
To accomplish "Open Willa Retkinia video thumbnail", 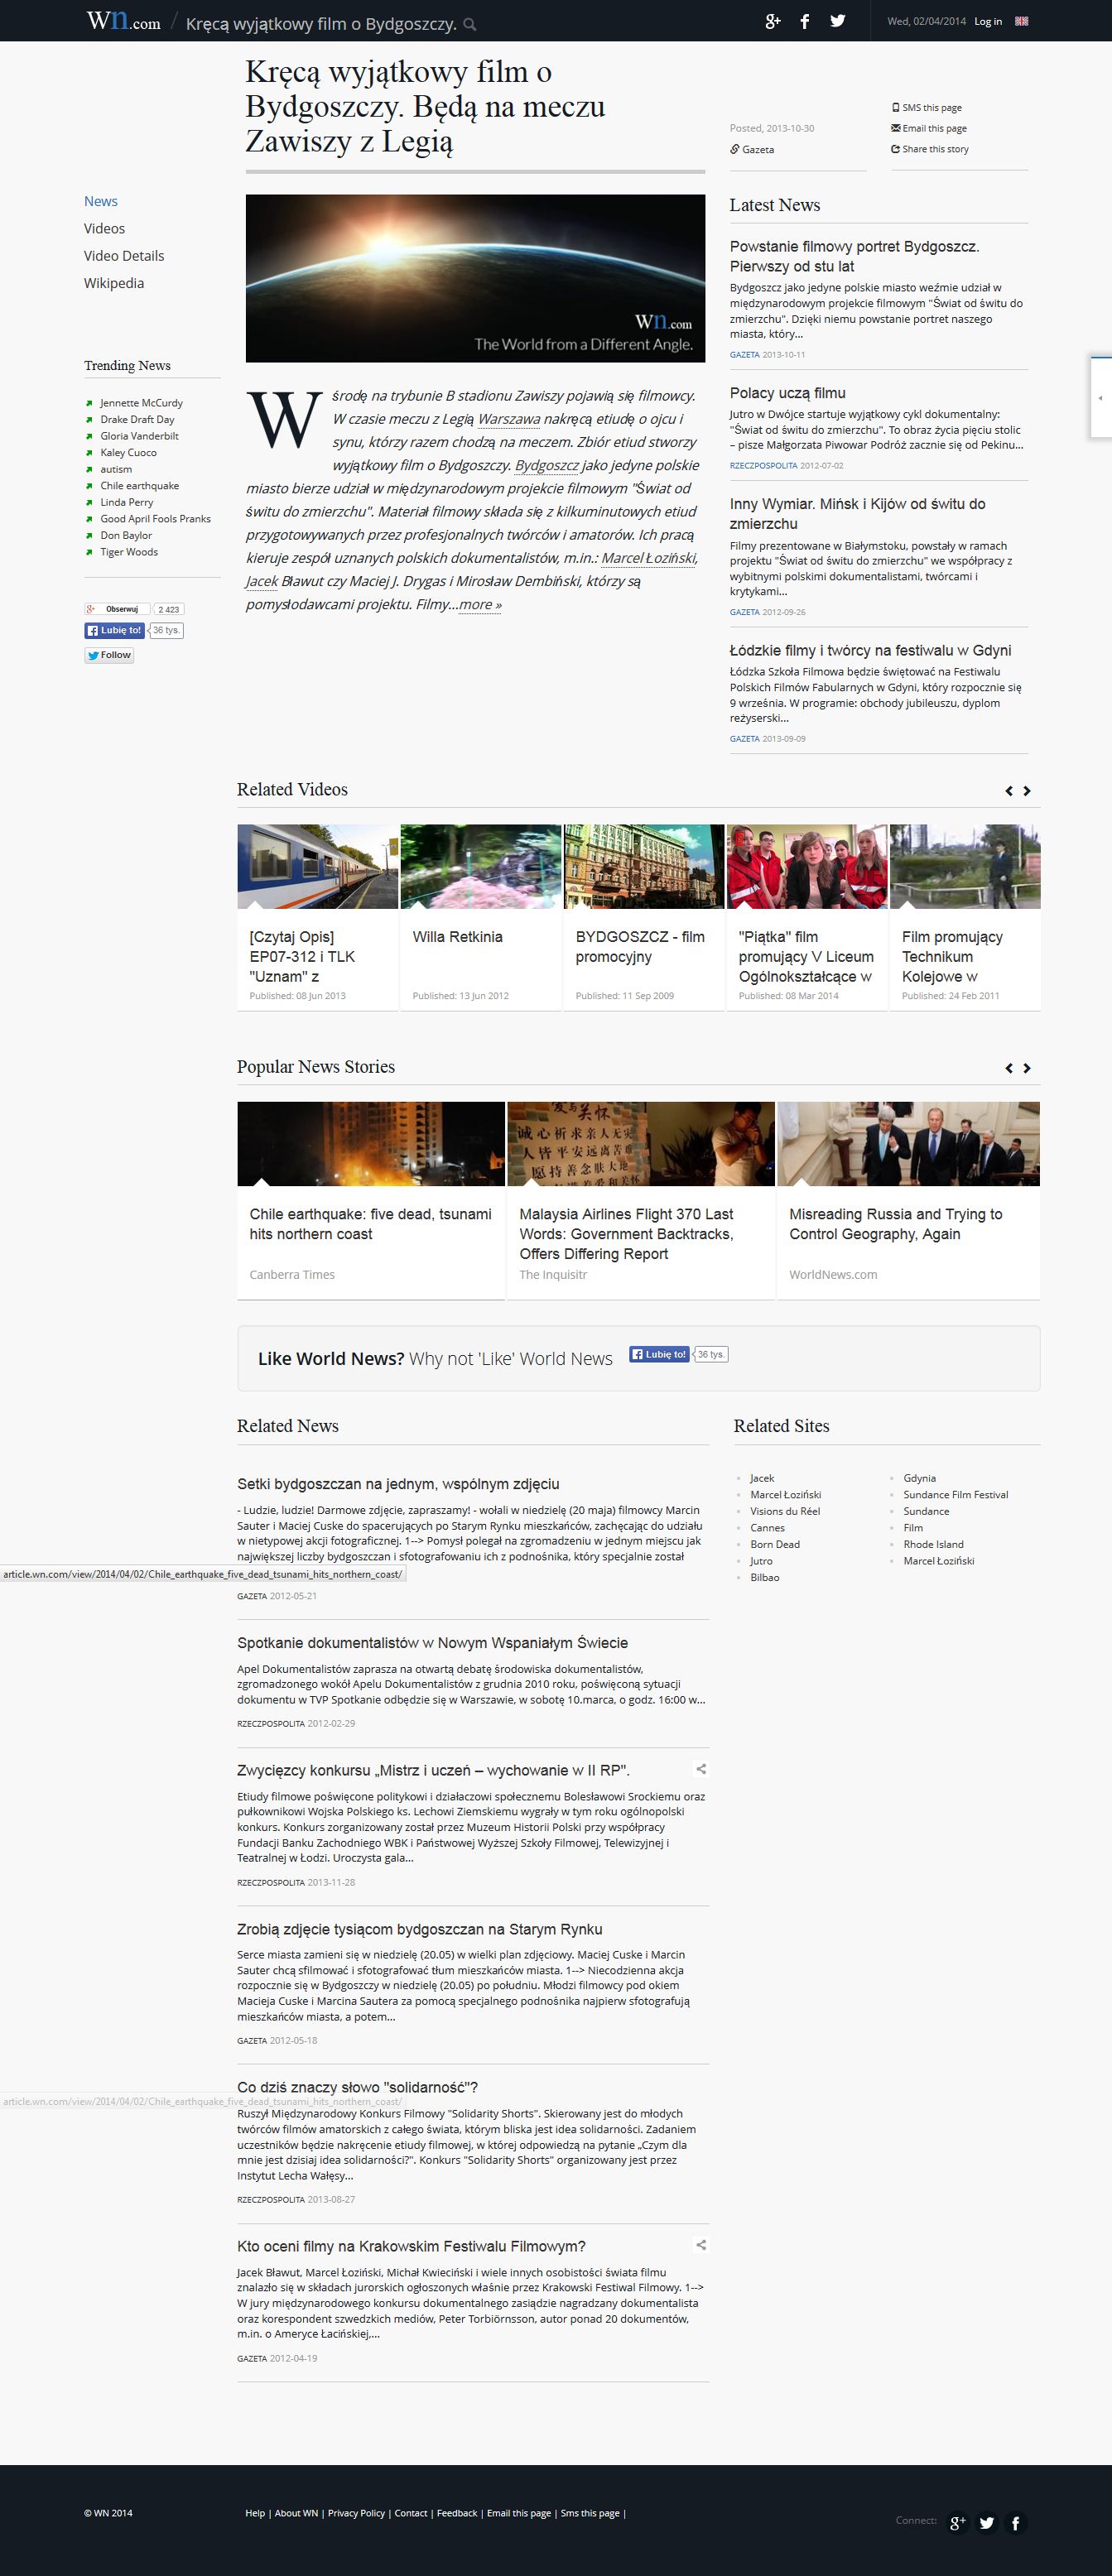I will (481, 866).
